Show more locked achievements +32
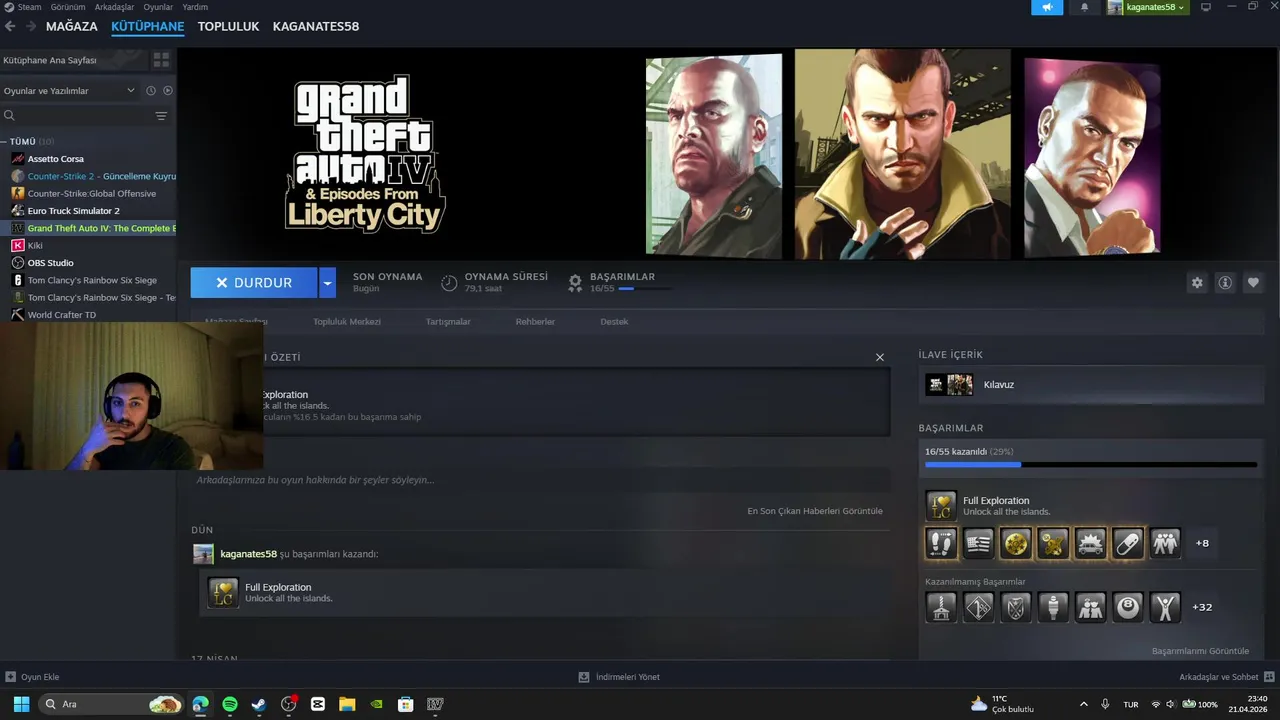Screen dimensions: 1280x720 tap(1202, 607)
